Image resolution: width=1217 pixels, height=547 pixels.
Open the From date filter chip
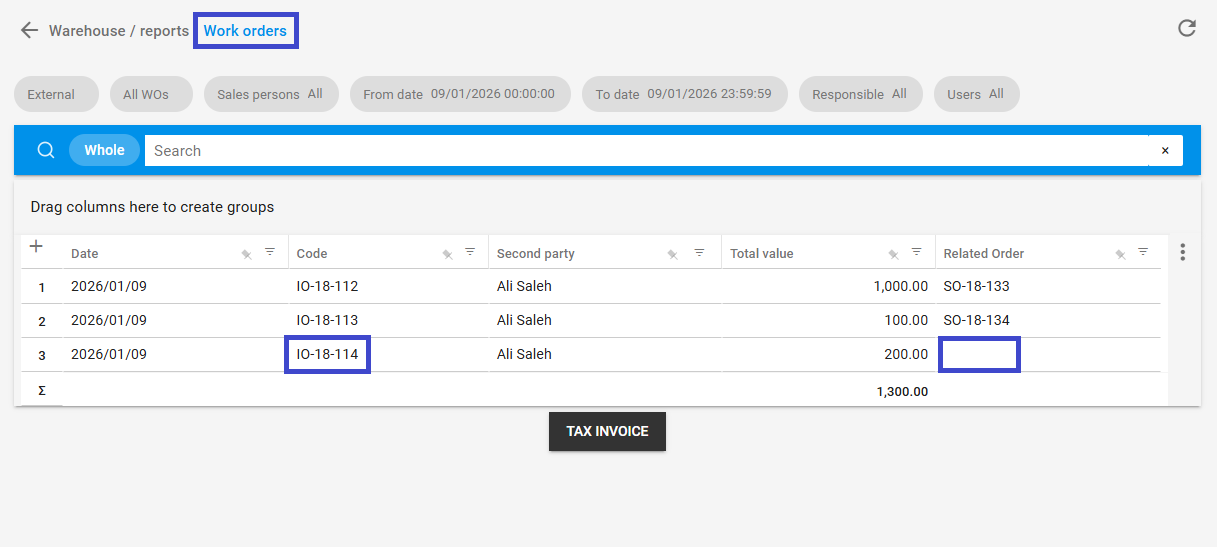click(x=460, y=94)
